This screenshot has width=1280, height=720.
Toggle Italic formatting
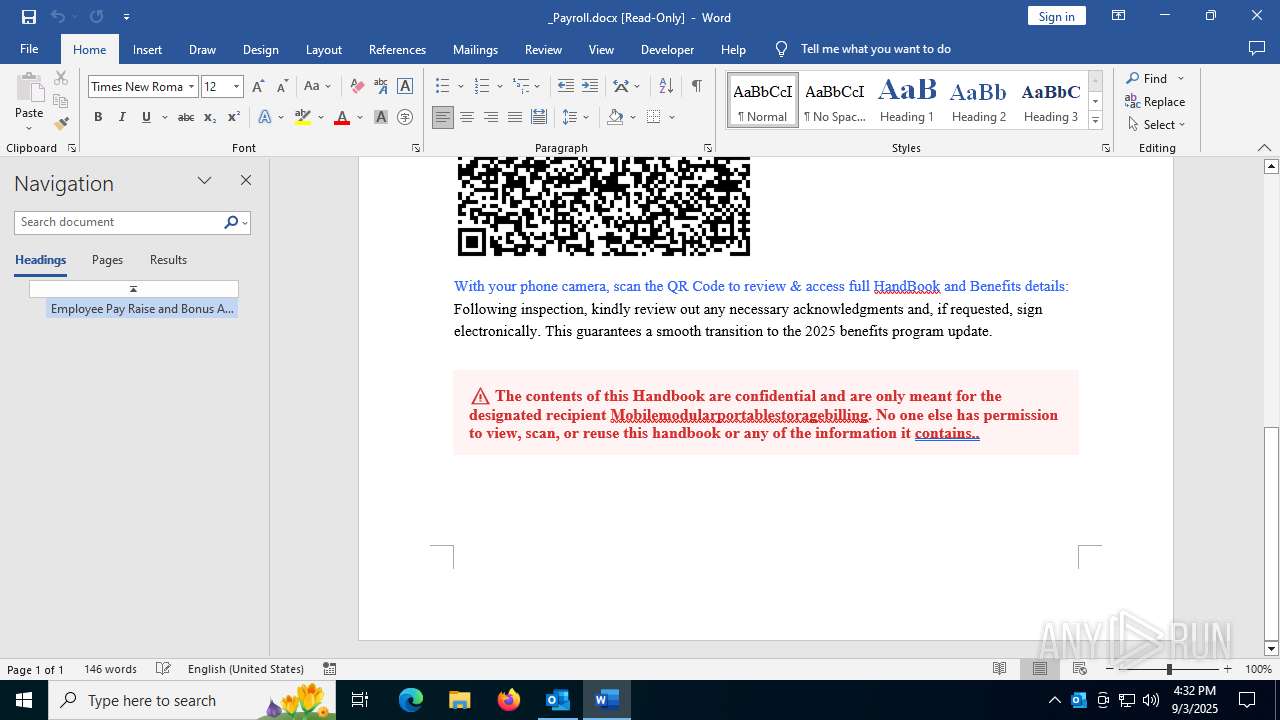coord(122,117)
